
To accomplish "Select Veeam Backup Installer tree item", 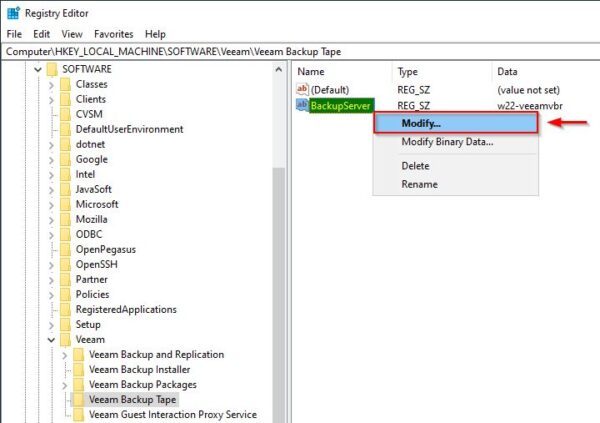I will [140, 369].
